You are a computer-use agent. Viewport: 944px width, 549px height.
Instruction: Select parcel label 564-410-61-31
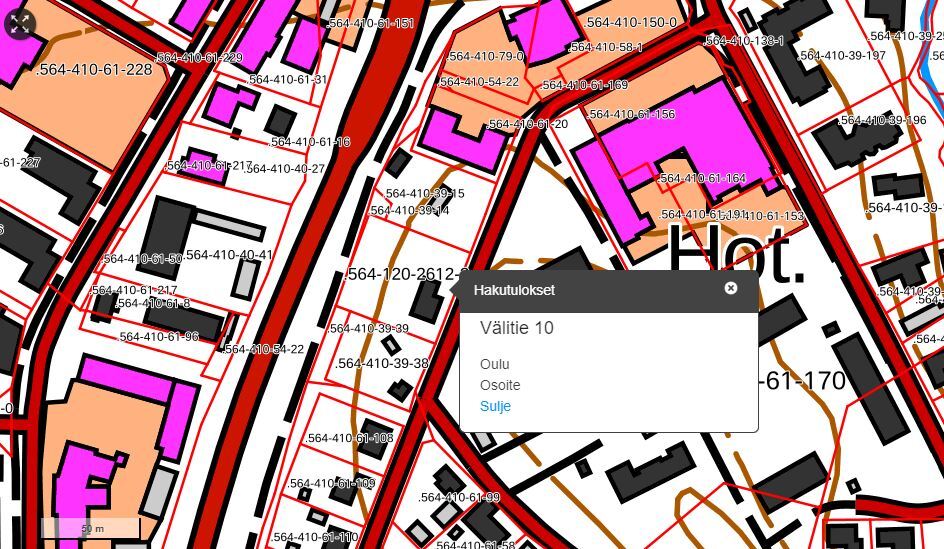287,79
